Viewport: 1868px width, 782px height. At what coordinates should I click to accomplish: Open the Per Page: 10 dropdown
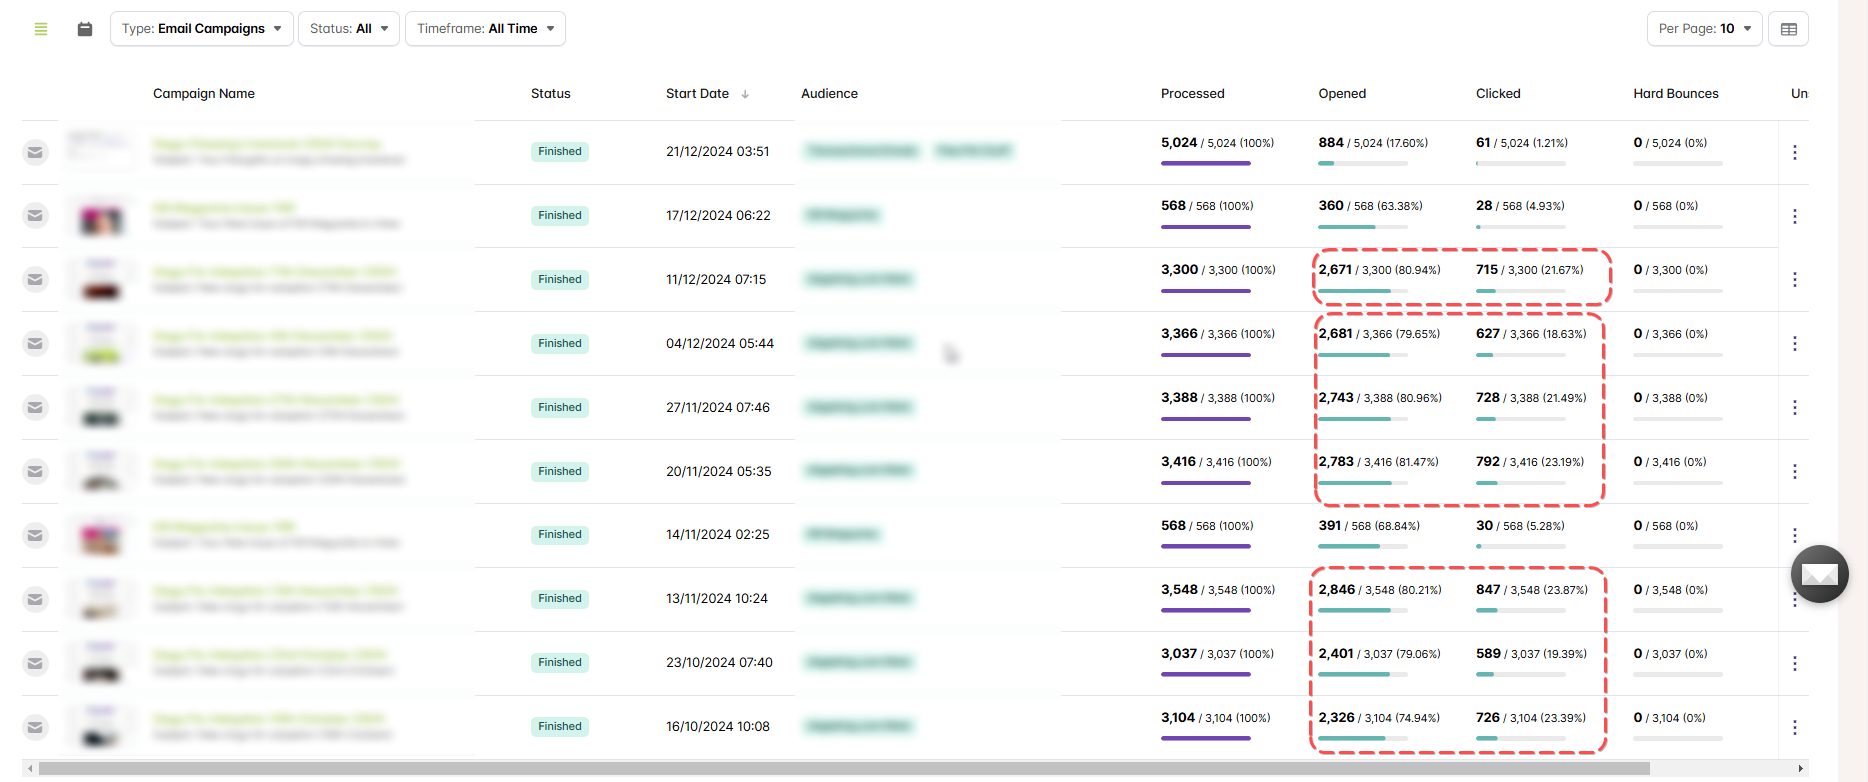(x=1705, y=29)
